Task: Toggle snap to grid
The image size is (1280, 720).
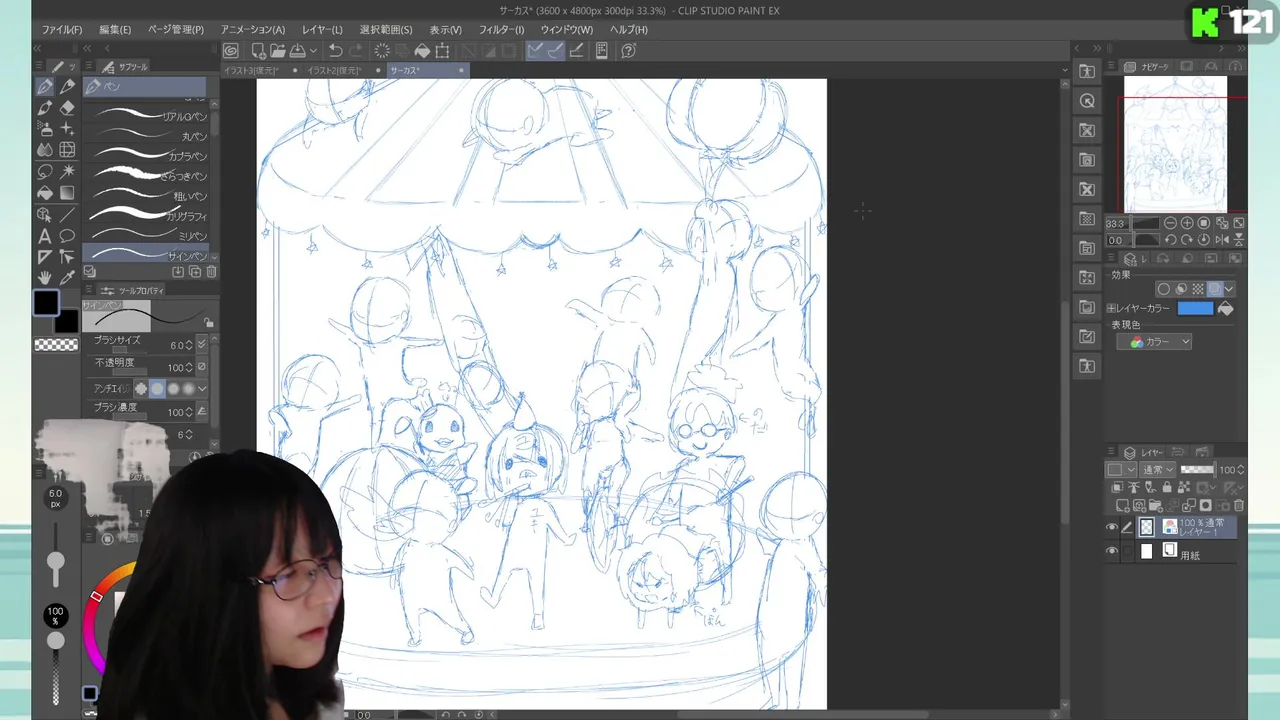Action: pos(576,51)
